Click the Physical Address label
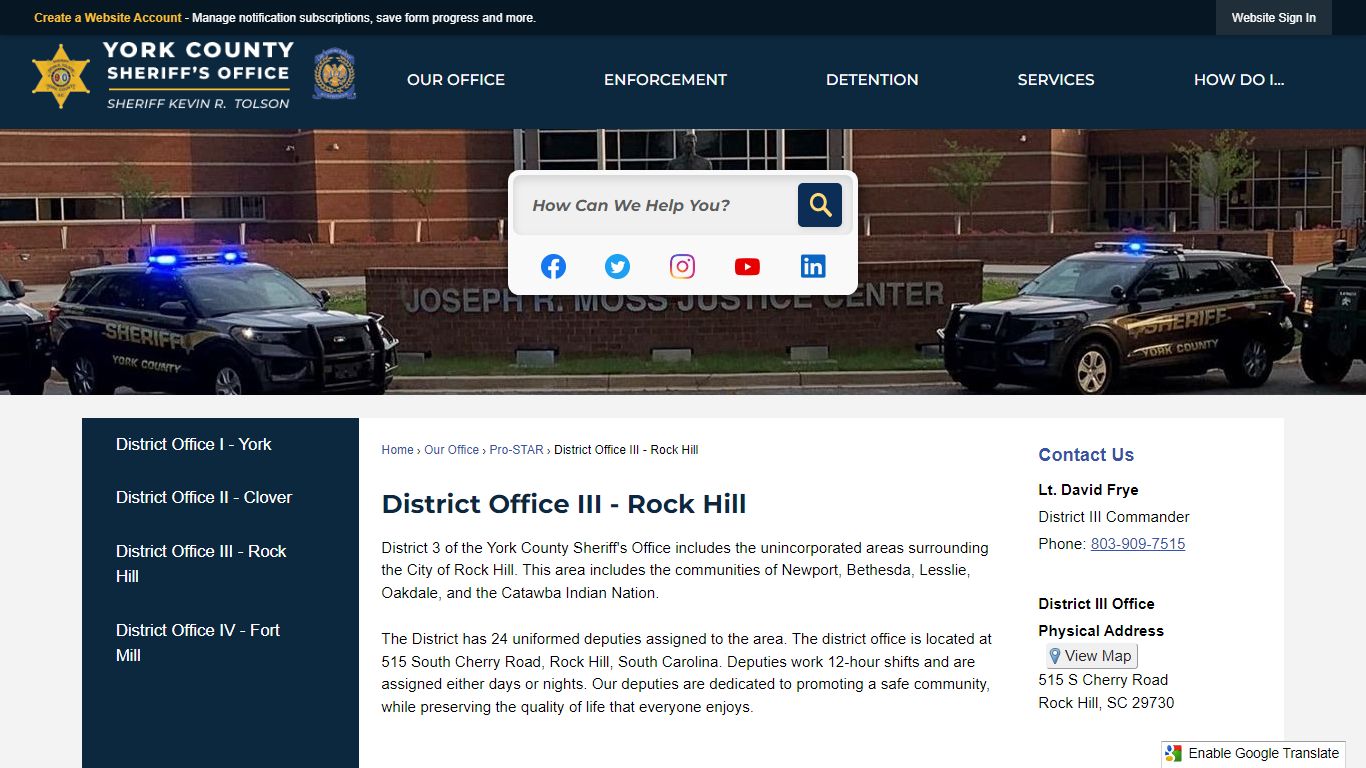The height and width of the screenshot is (768, 1366). tap(1101, 631)
